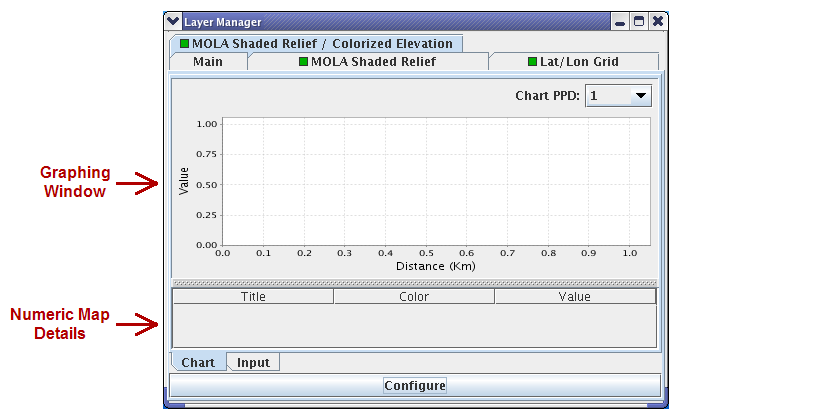Open the window menu arrow in title bar
Viewport: 834px width, 420px height.
tap(173, 21)
